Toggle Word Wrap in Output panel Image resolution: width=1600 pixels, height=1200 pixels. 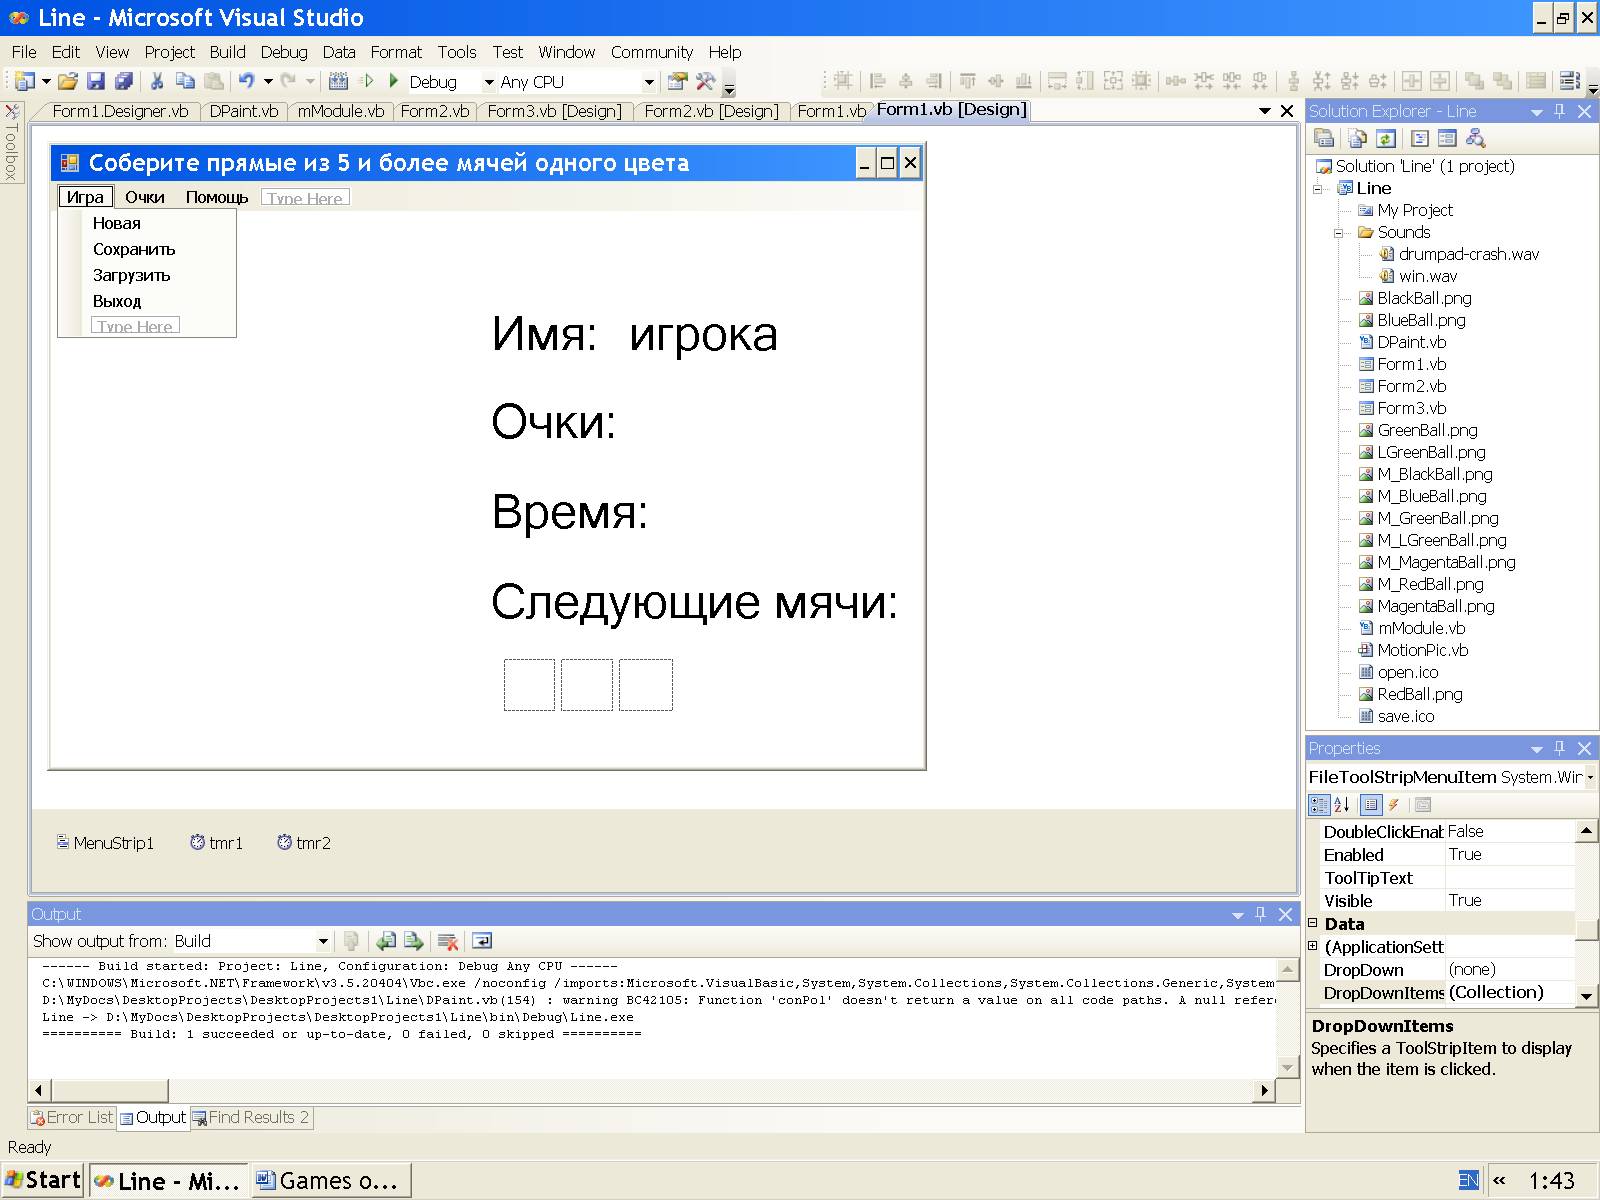pyautogui.click(x=482, y=941)
